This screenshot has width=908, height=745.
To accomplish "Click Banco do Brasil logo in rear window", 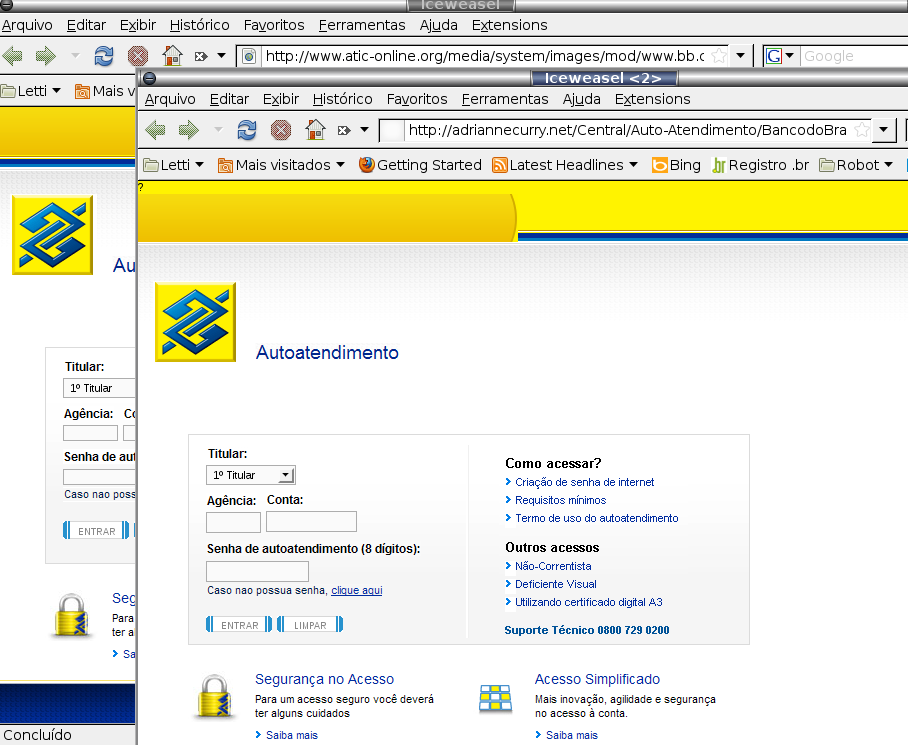I will click(x=53, y=235).
